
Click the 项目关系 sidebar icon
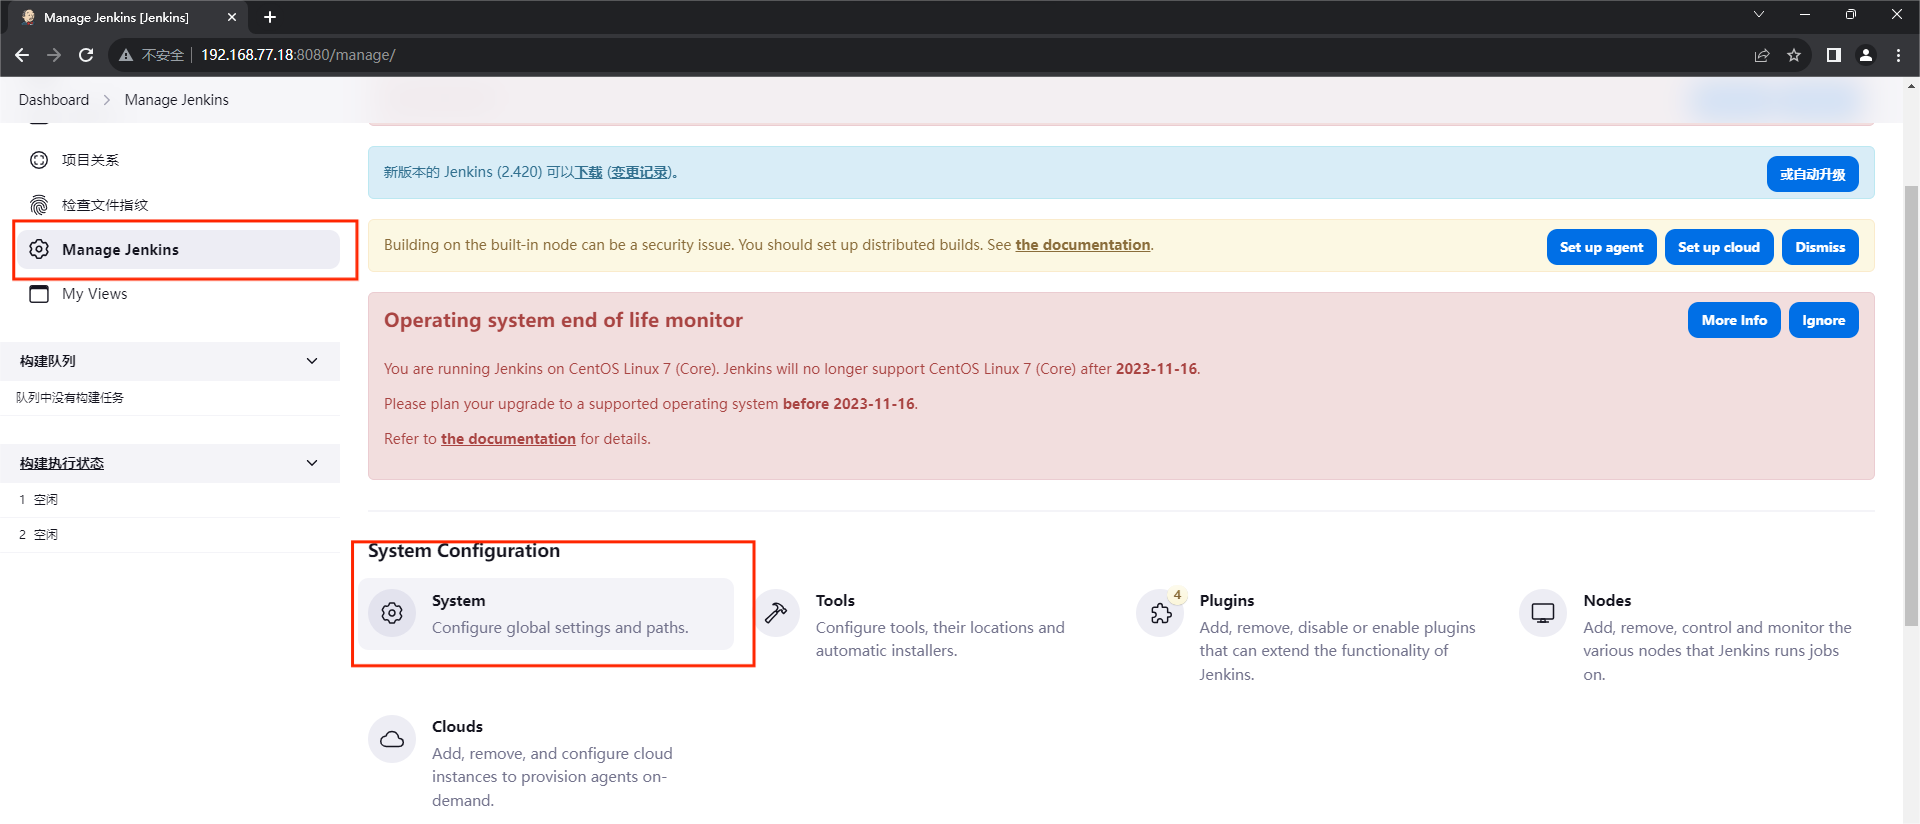[39, 160]
